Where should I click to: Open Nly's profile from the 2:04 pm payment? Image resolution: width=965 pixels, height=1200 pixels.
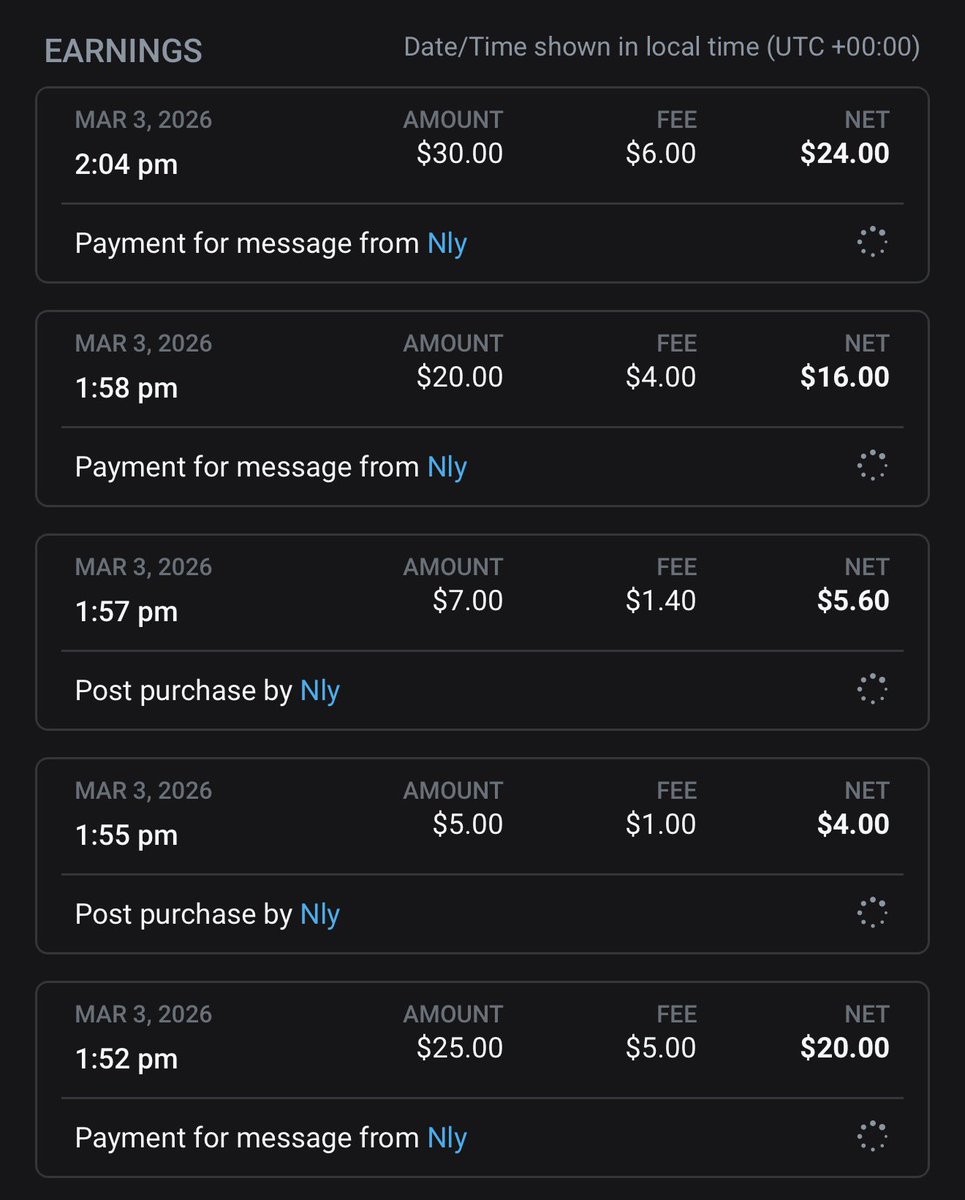(447, 243)
